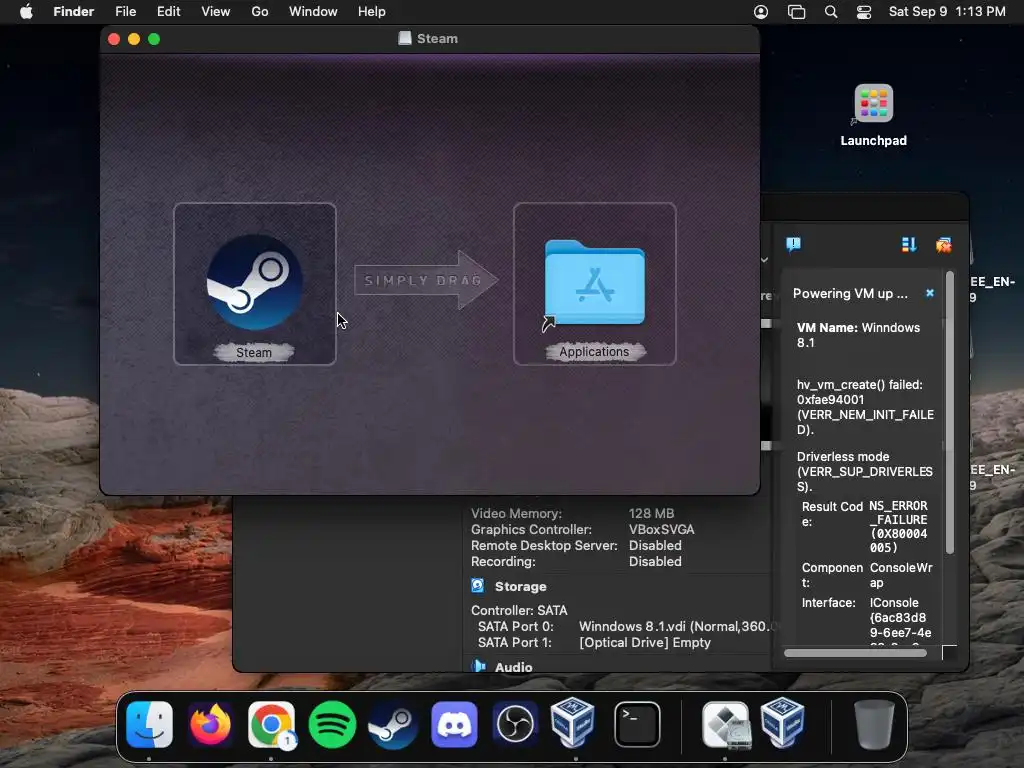This screenshot has width=1024, height=768.
Task: Click the 'VBoxSVGA' graphics controller value
Action: tap(662, 530)
